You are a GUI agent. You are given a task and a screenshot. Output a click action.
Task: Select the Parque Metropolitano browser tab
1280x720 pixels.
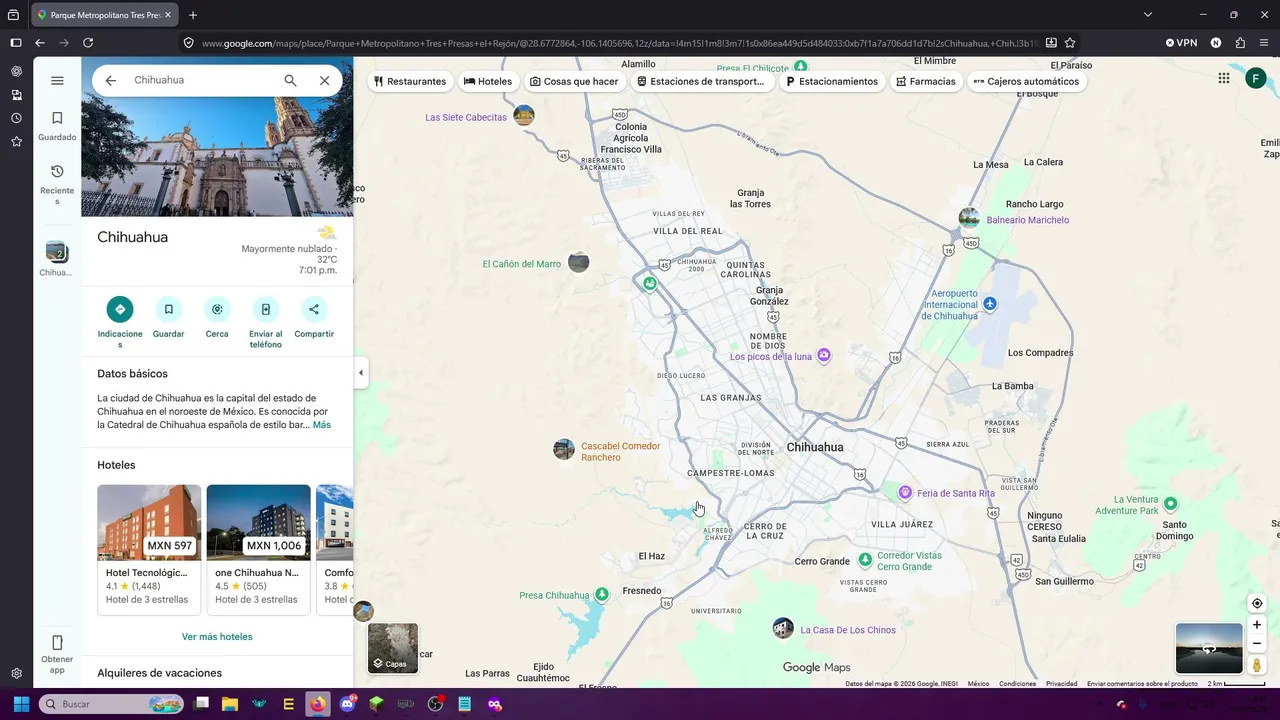pos(105,15)
